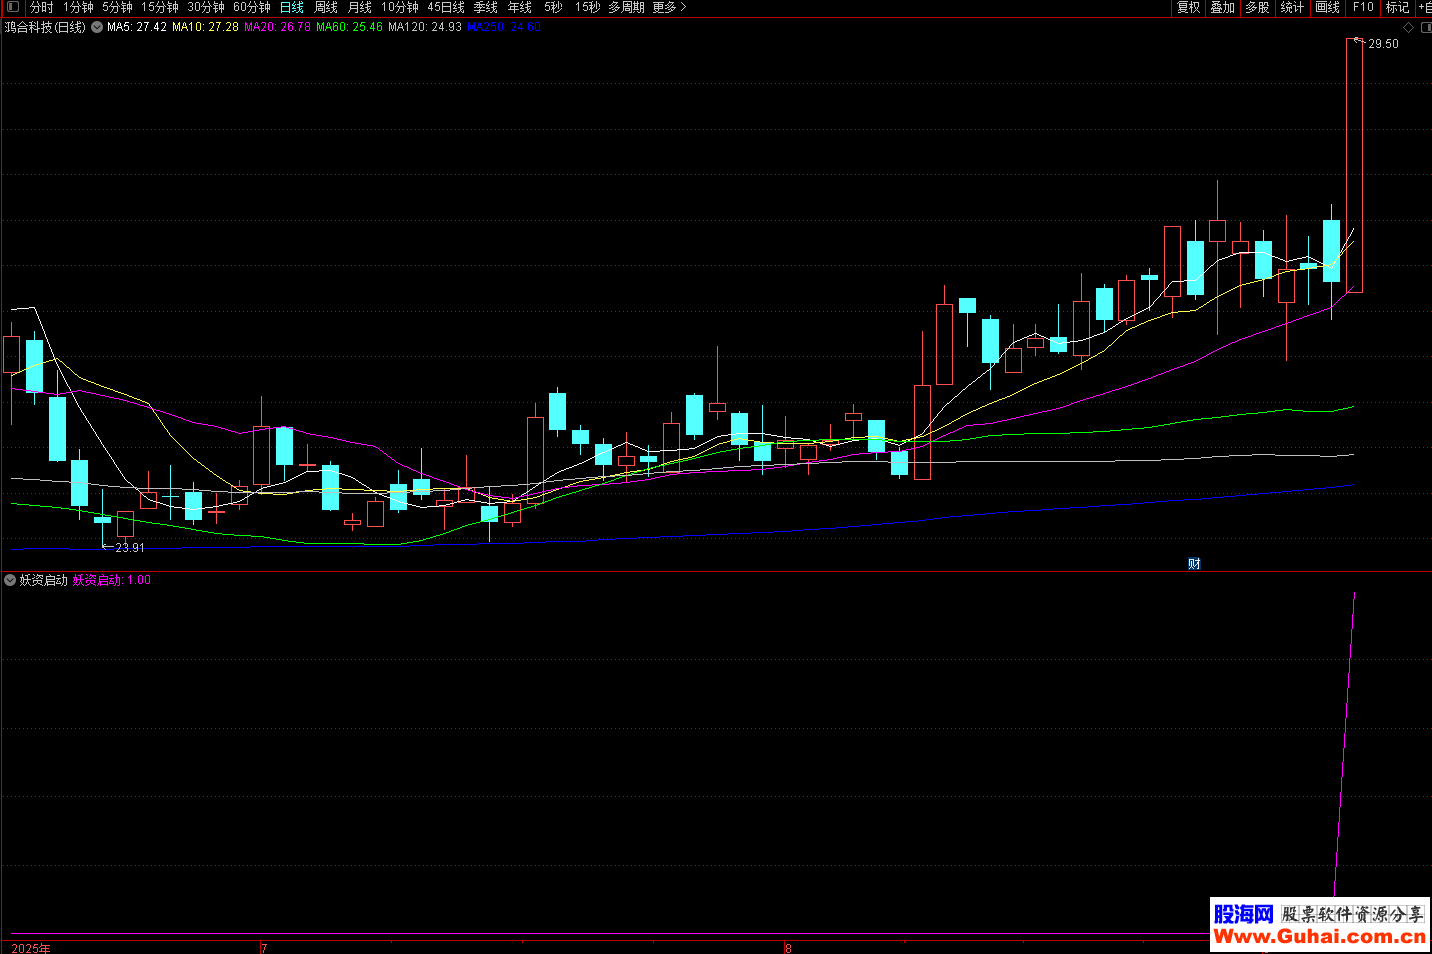Click the MA250: 24.60 label
Image resolution: width=1432 pixels, height=954 pixels.
pos(504,27)
